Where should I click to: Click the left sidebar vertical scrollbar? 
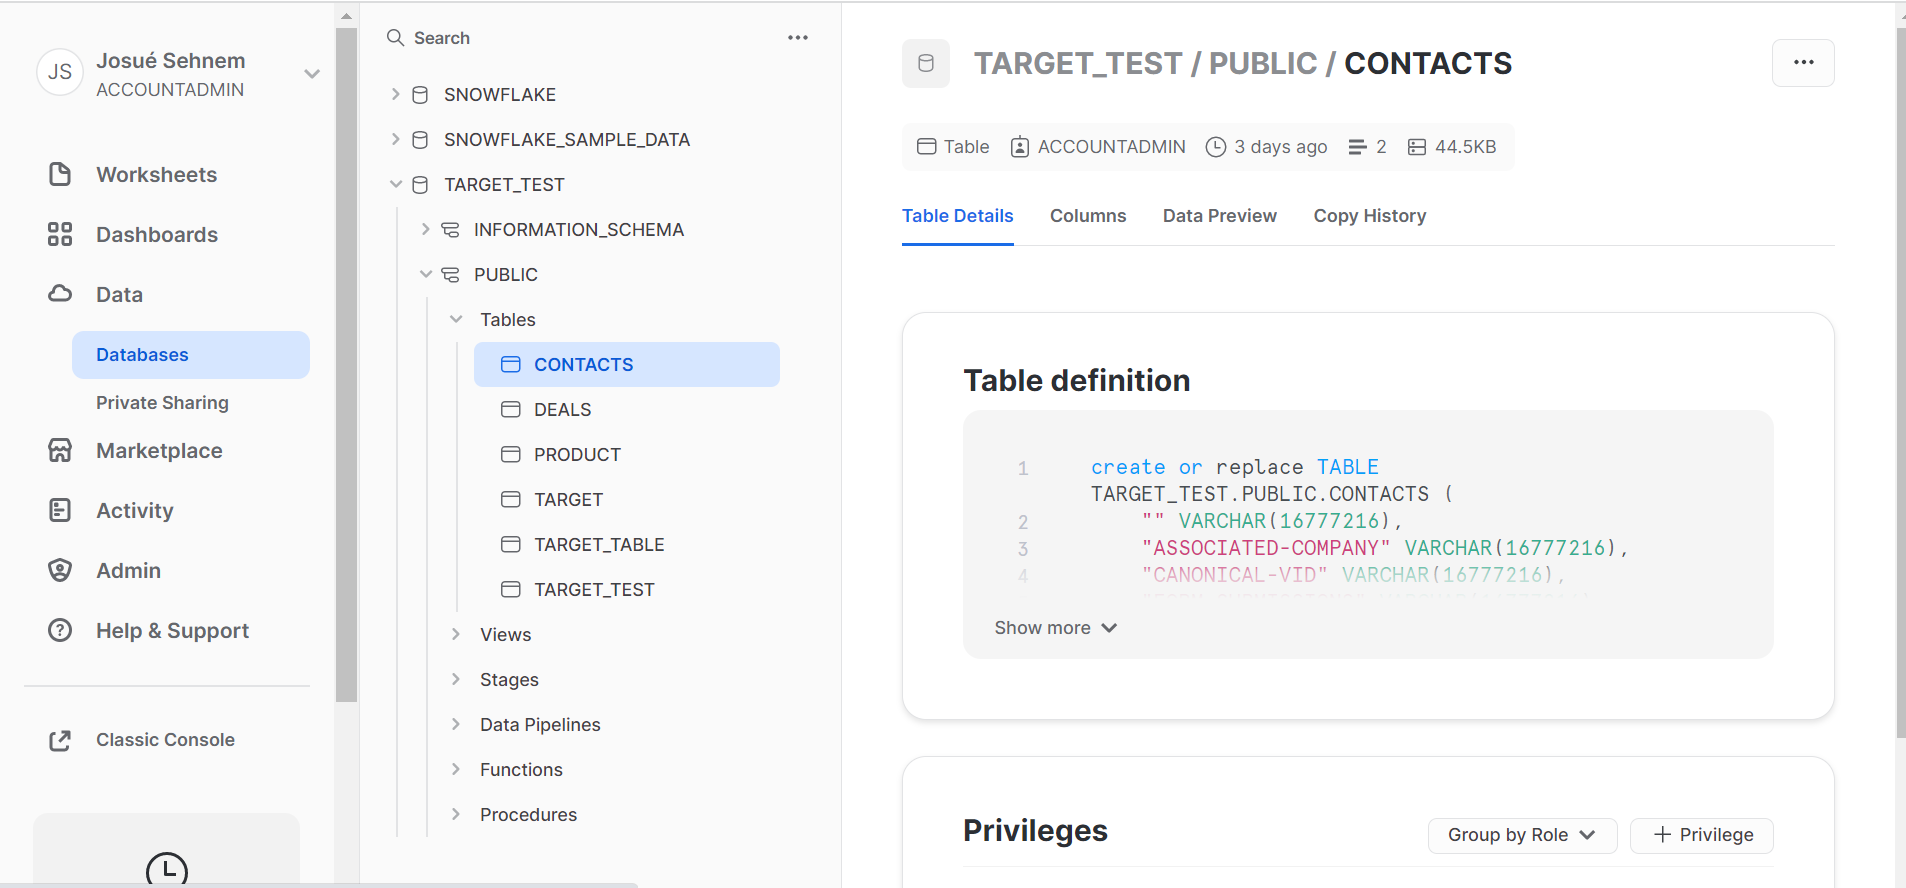click(x=346, y=365)
